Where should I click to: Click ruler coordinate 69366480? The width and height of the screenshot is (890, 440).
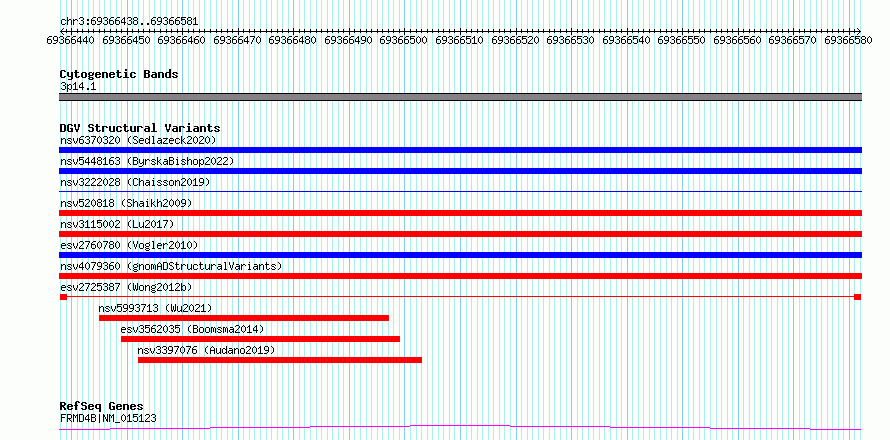pos(293,40)
